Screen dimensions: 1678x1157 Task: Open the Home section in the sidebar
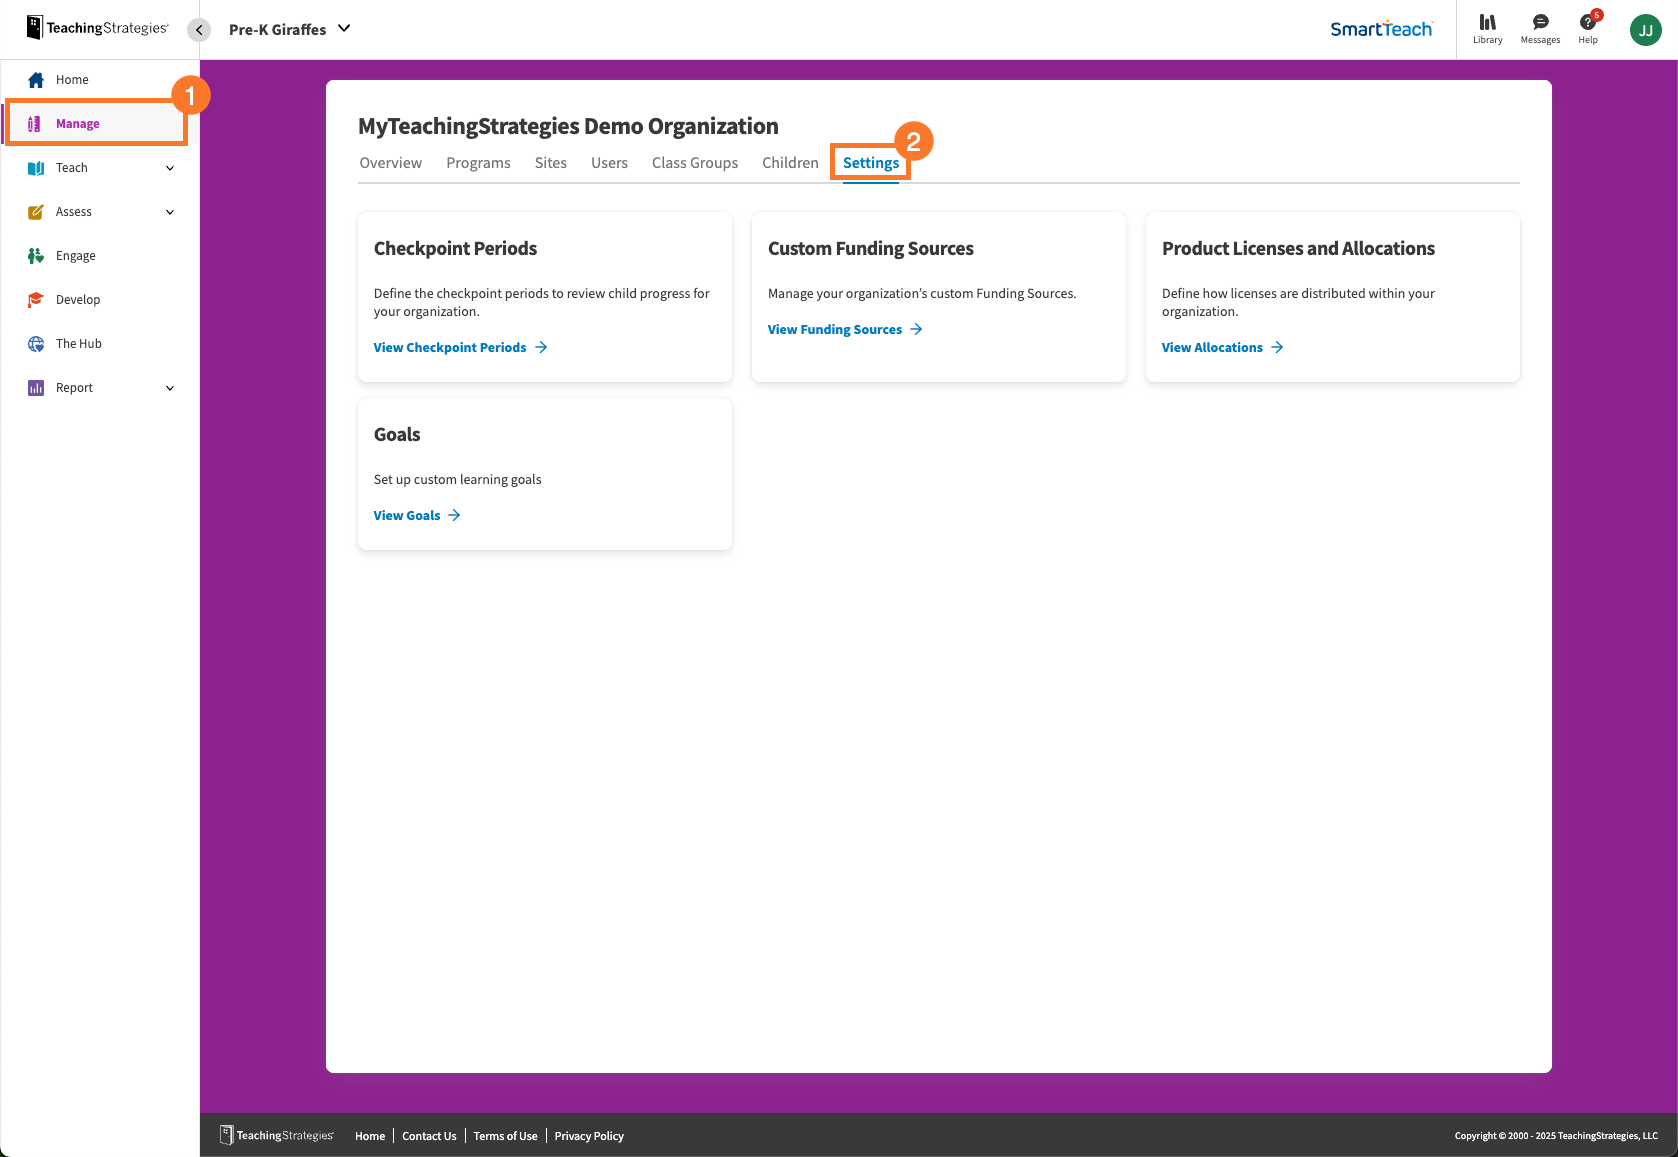tap(71, 79)
